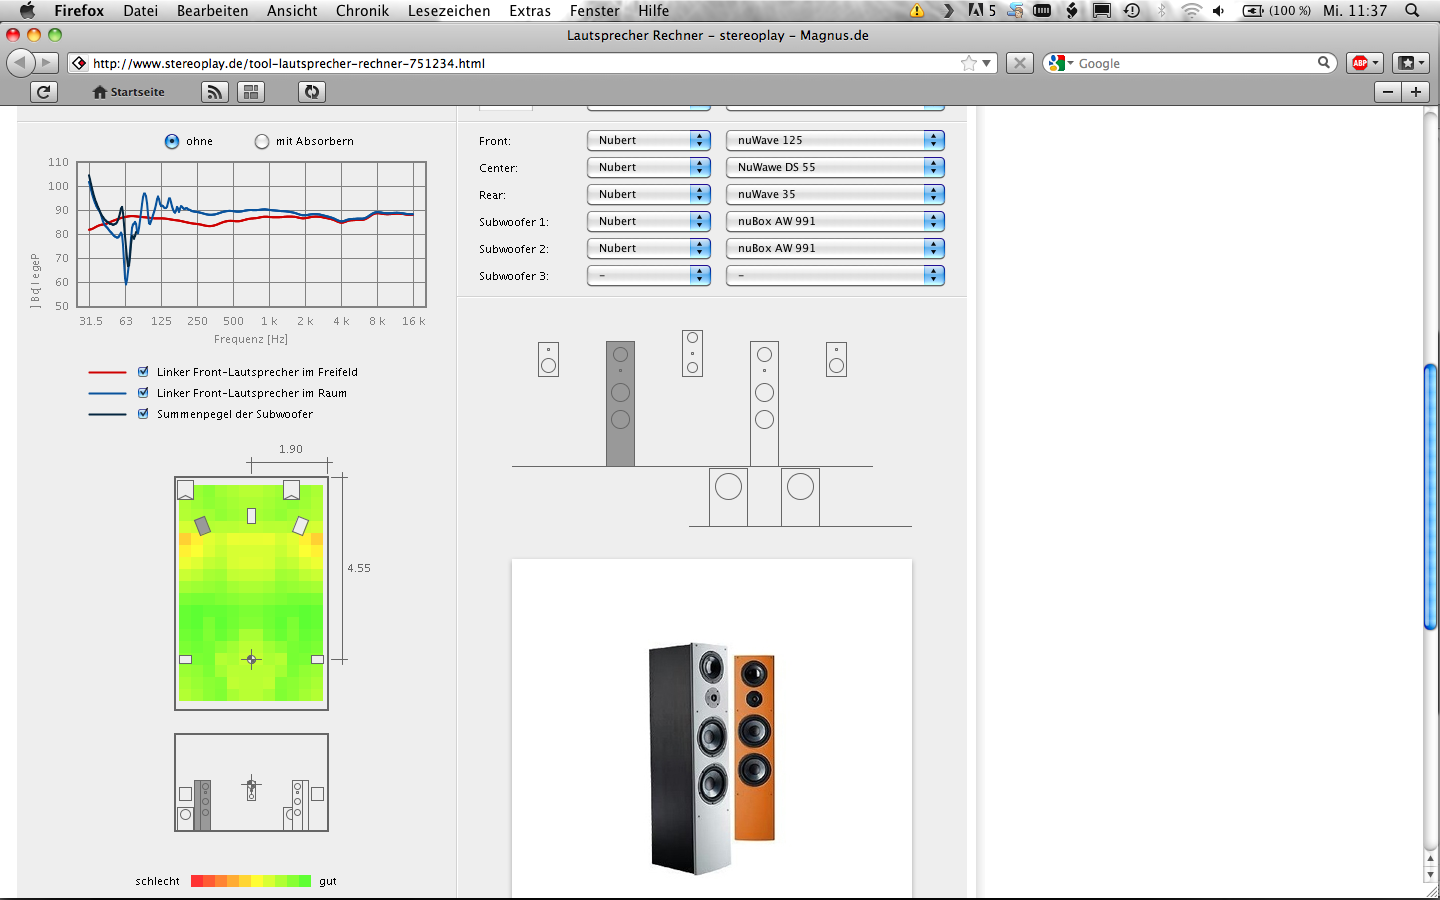Open the Front brand dropdown
Screen dimensions: 1440x900
point(649,140)
